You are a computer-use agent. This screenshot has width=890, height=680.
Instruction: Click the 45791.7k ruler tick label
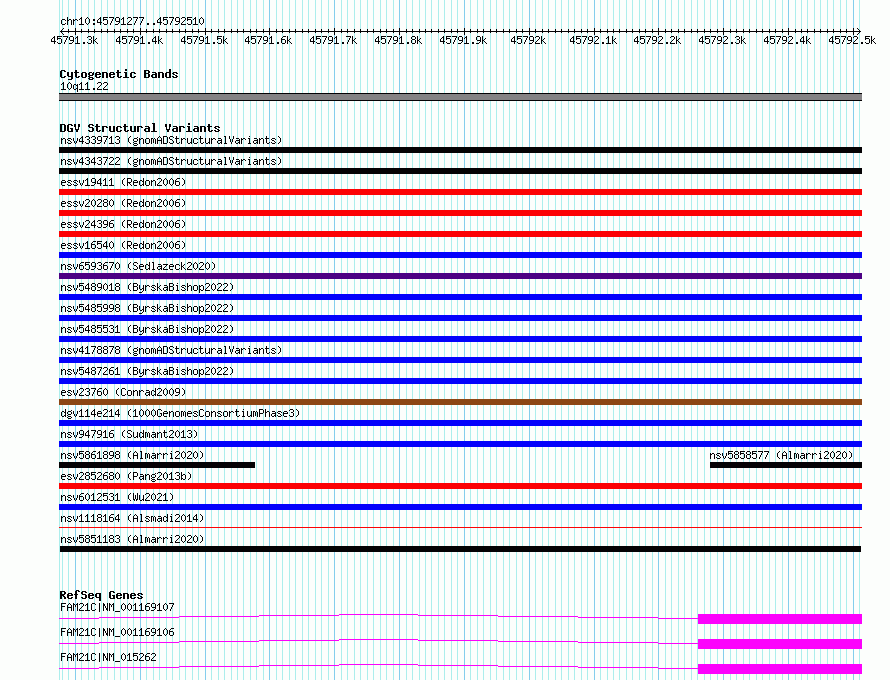333,40
